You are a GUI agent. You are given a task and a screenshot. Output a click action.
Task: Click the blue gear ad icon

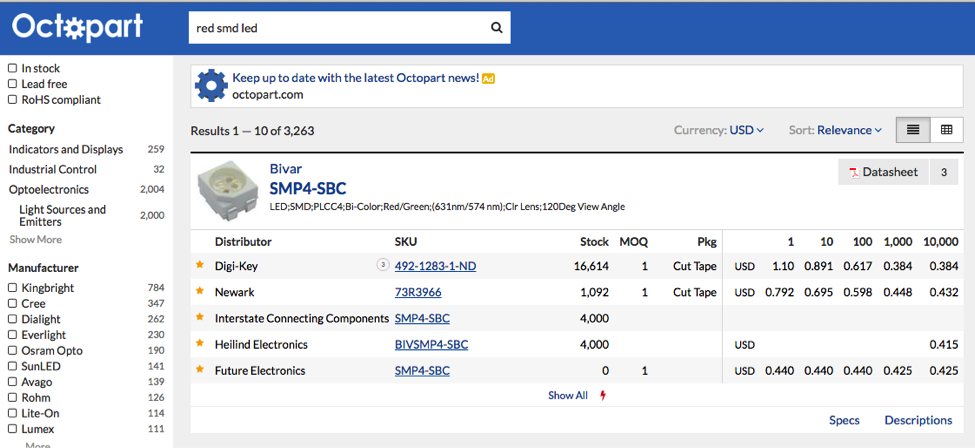point(211,86)
